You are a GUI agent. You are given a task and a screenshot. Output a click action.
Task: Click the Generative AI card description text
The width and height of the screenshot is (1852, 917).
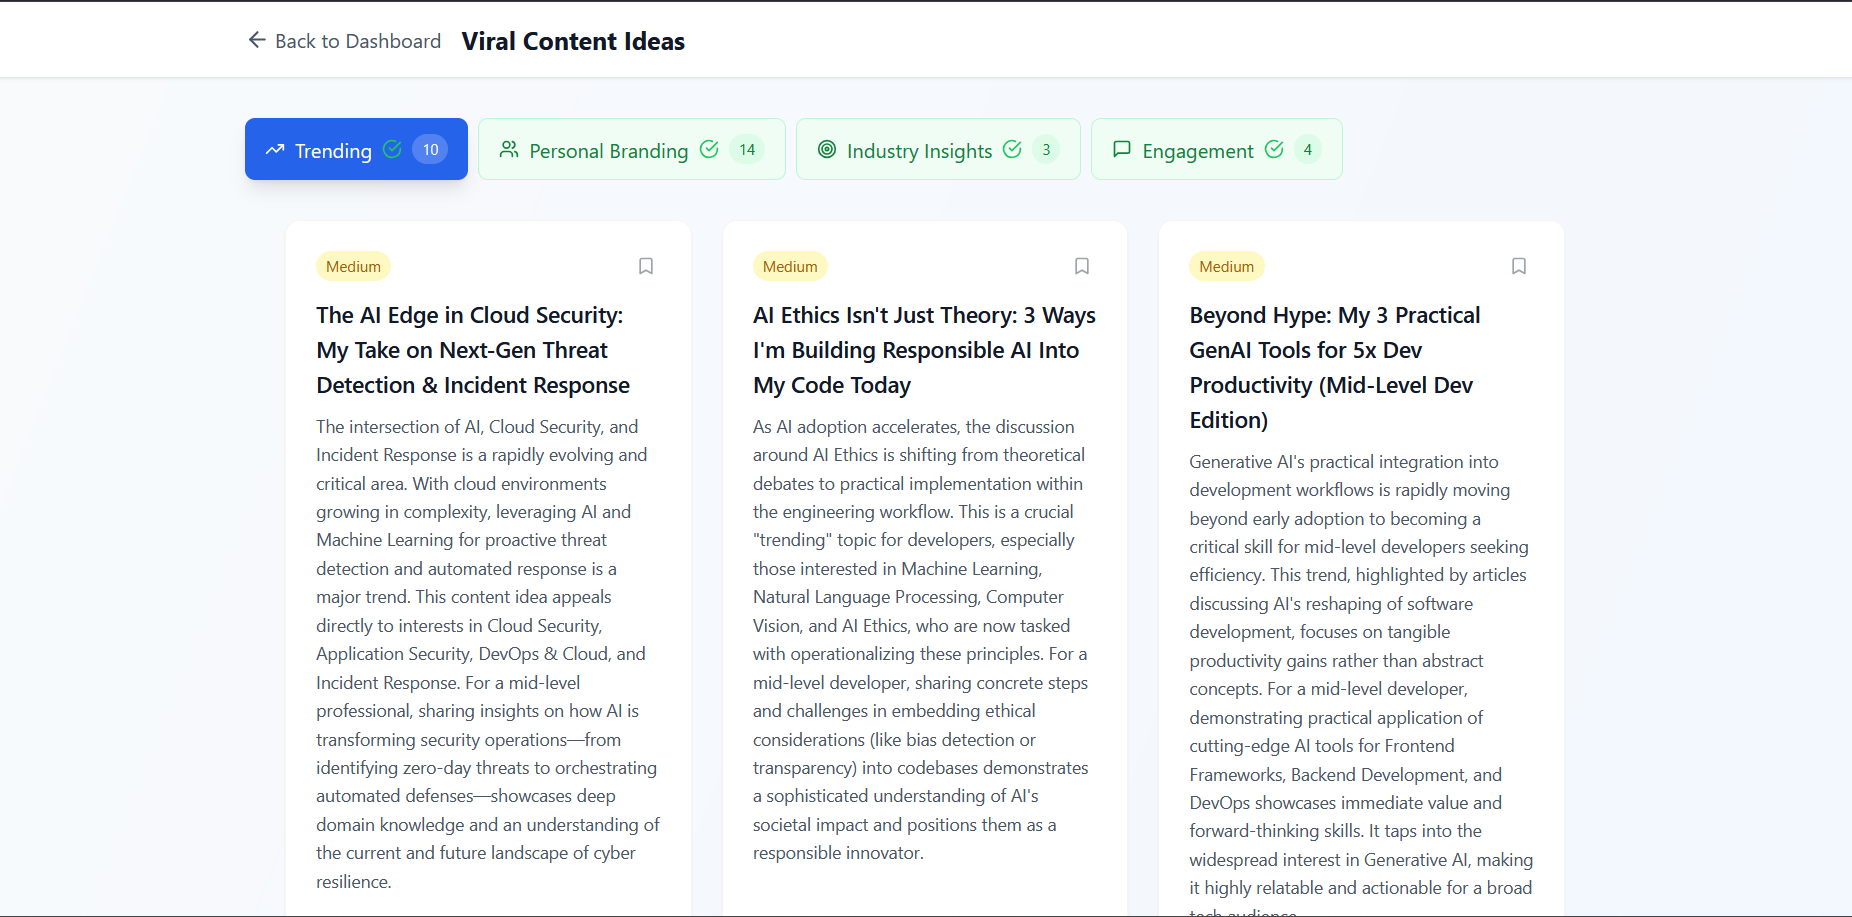pos(1361,683)
